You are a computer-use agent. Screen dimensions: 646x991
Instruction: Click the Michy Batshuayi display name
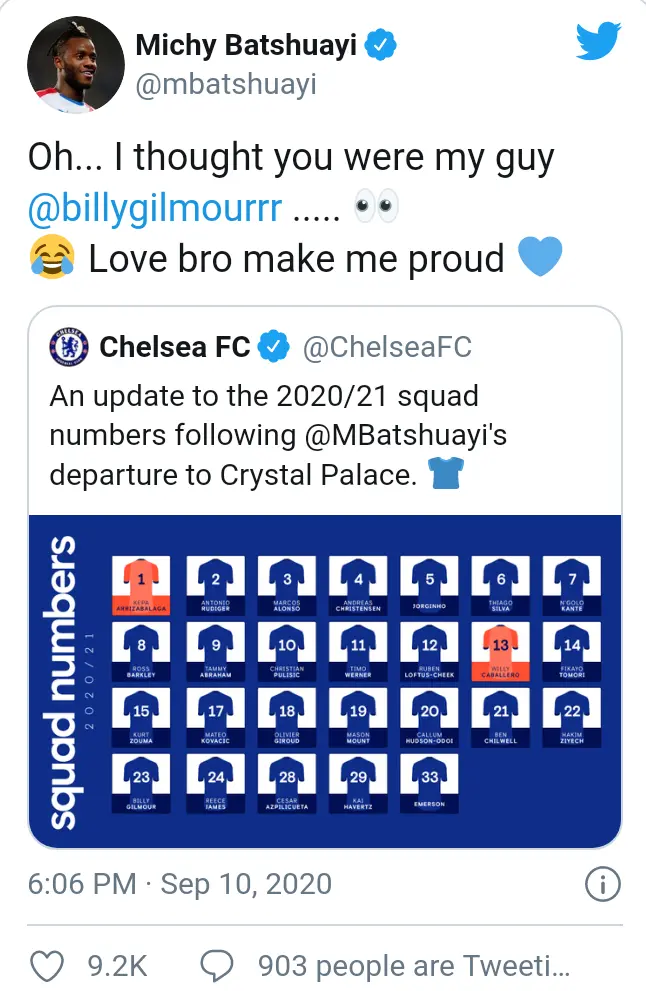[246, 45]
